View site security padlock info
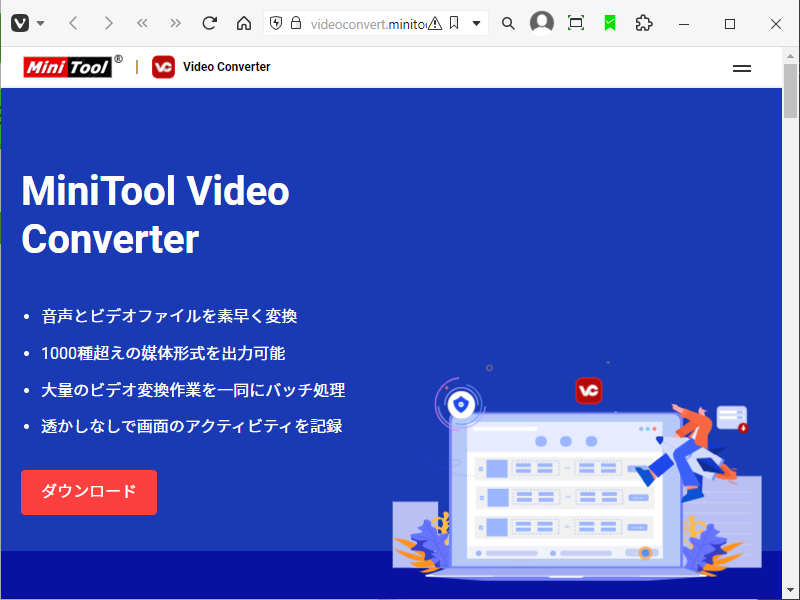The height and width of the screenshot is (600, 800). (x=296, y=23)
